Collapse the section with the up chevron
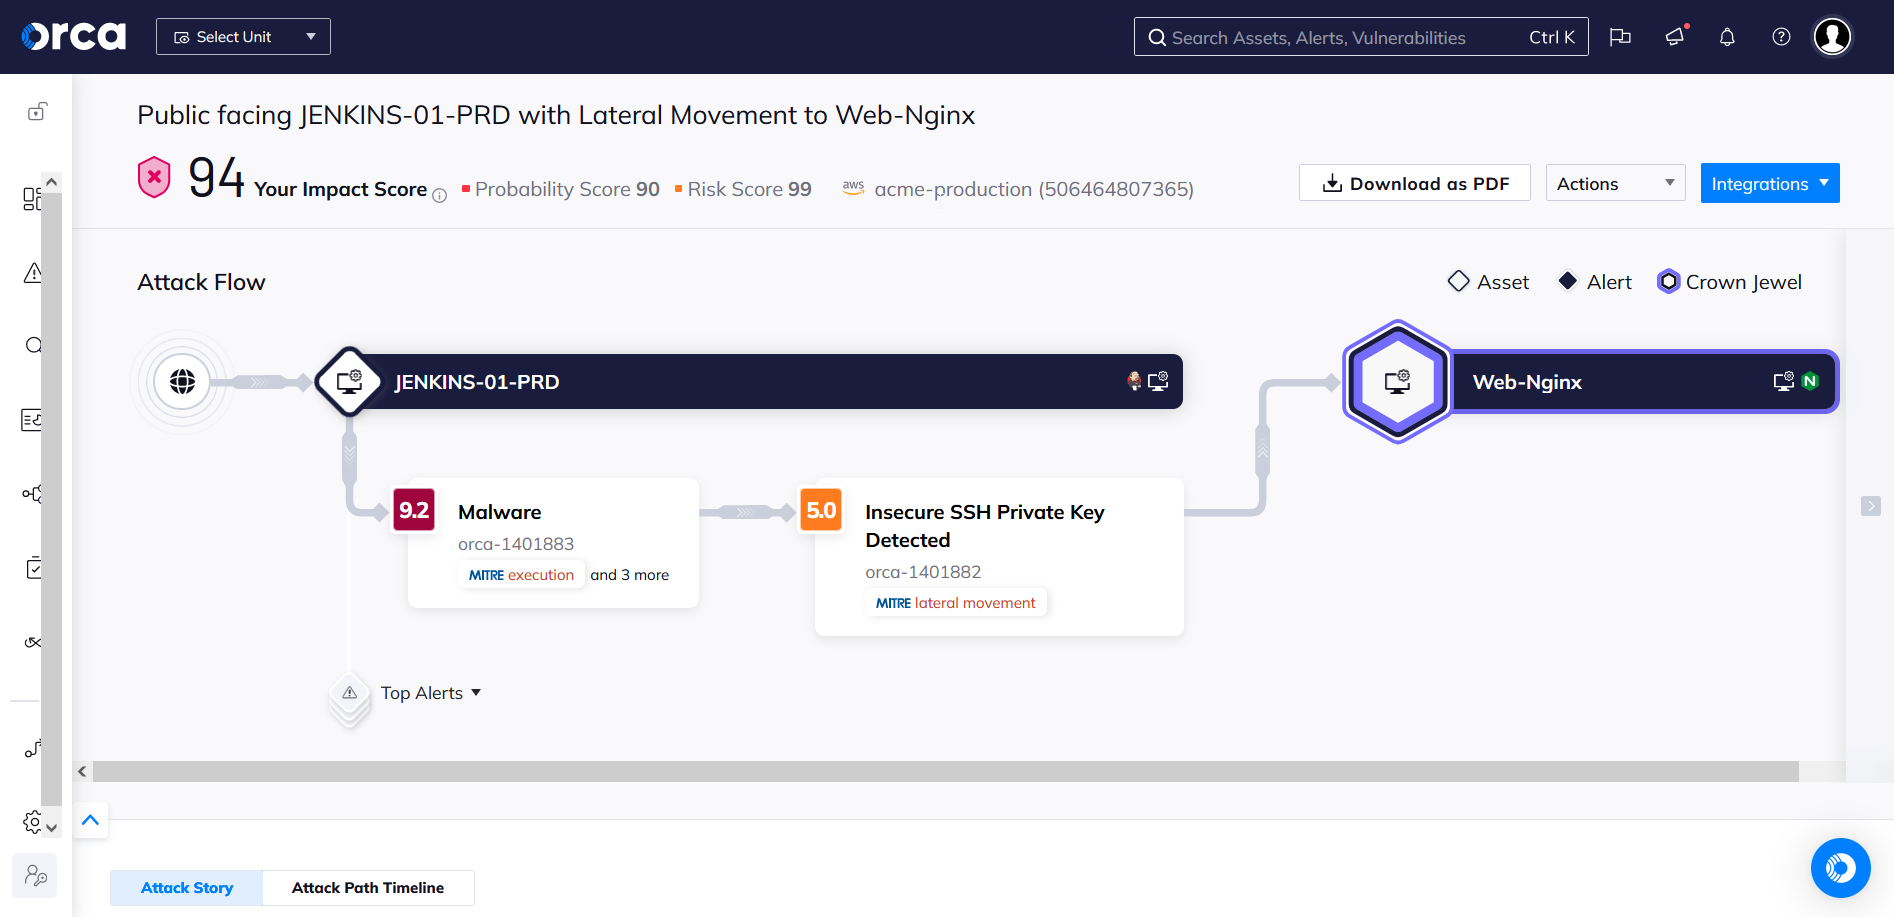This screenshot has width=1894, height=917. tap(90, 820)
